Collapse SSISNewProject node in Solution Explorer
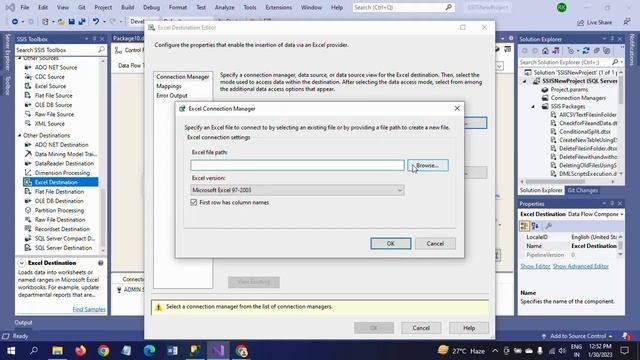Viewport: 640px width, 360px height. pyautogui.click(x=525, y=81)
